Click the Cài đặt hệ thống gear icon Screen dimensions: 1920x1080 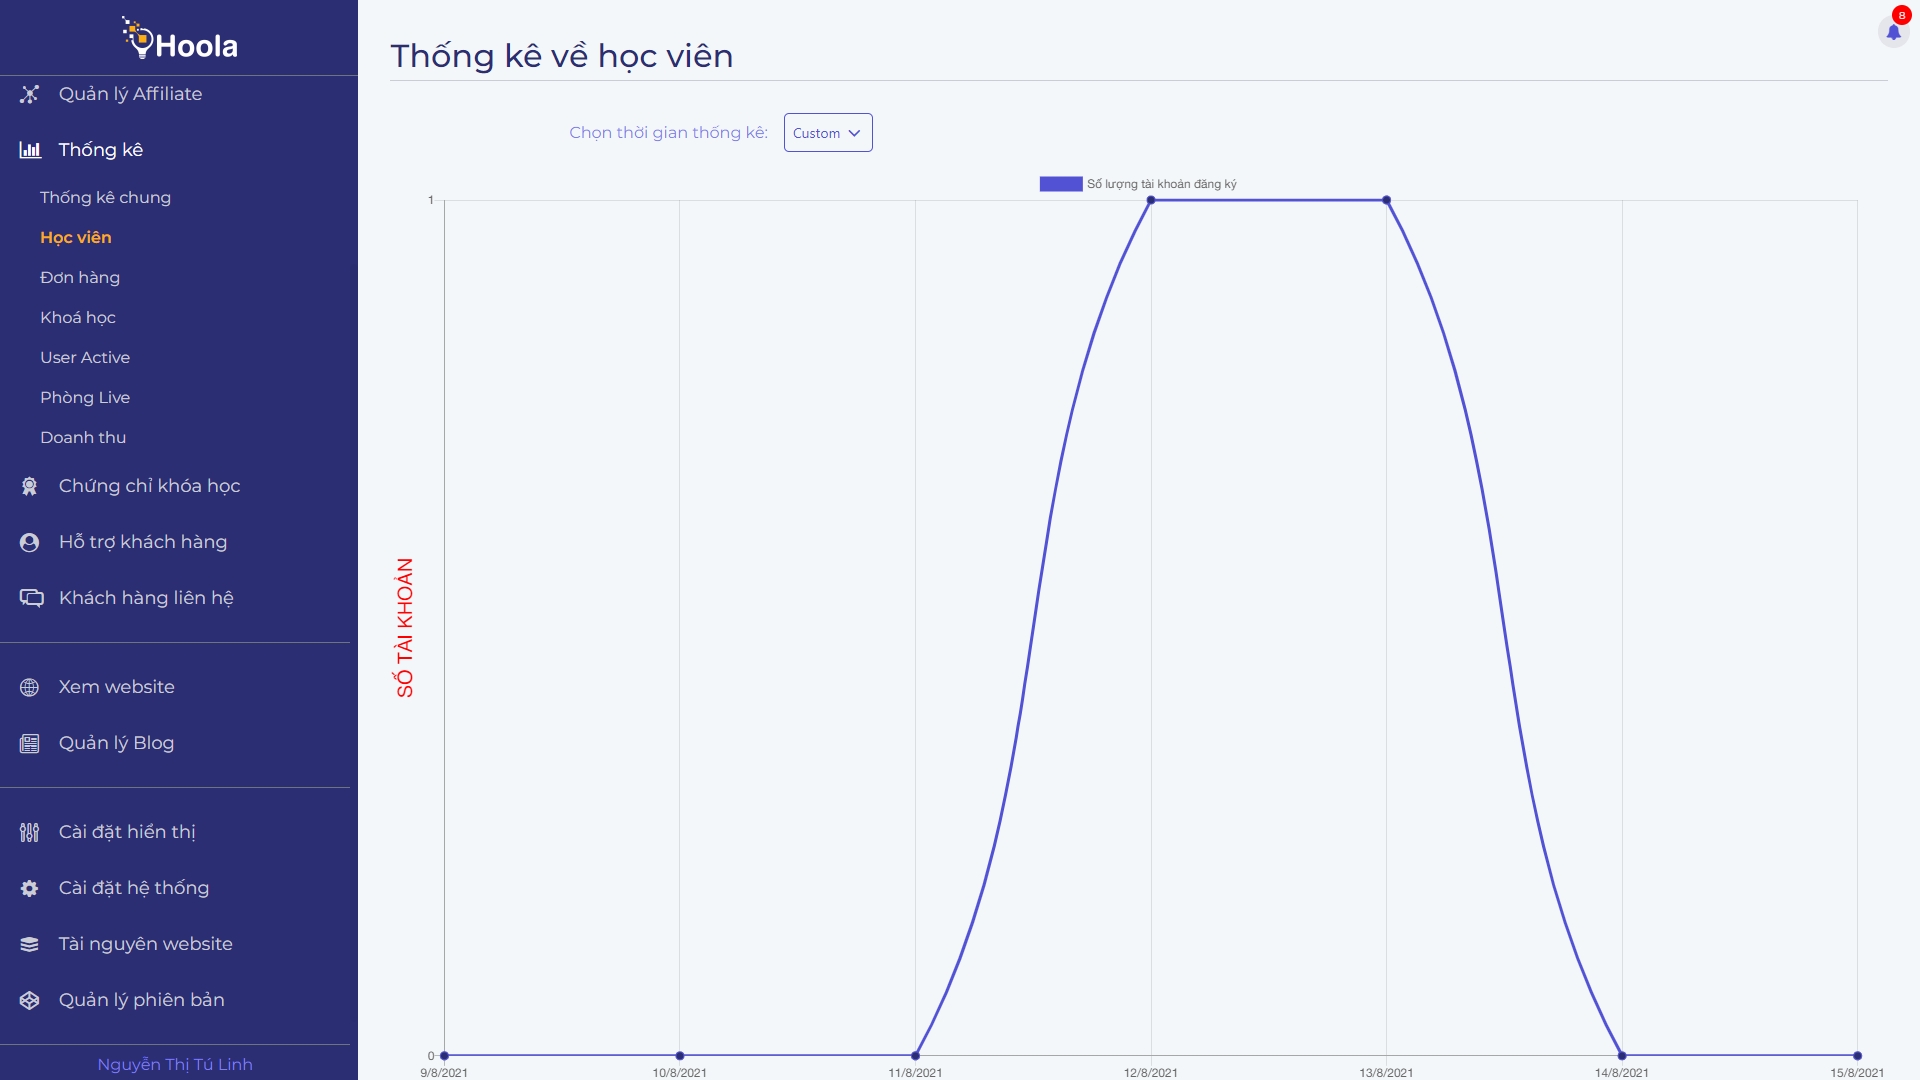click(x=30, y=888)
